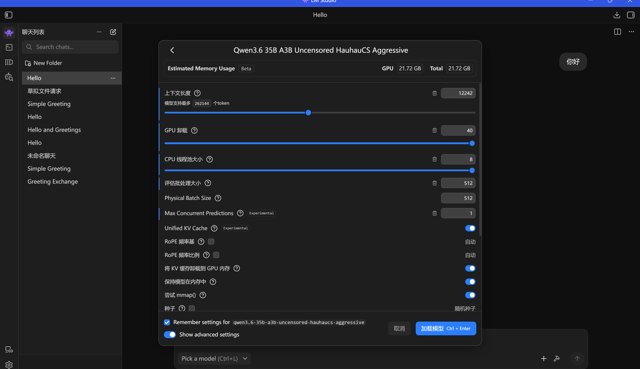Create a new chat with the compose icon
The height and width of the screenshot is (369, 640).
[113, 32]
